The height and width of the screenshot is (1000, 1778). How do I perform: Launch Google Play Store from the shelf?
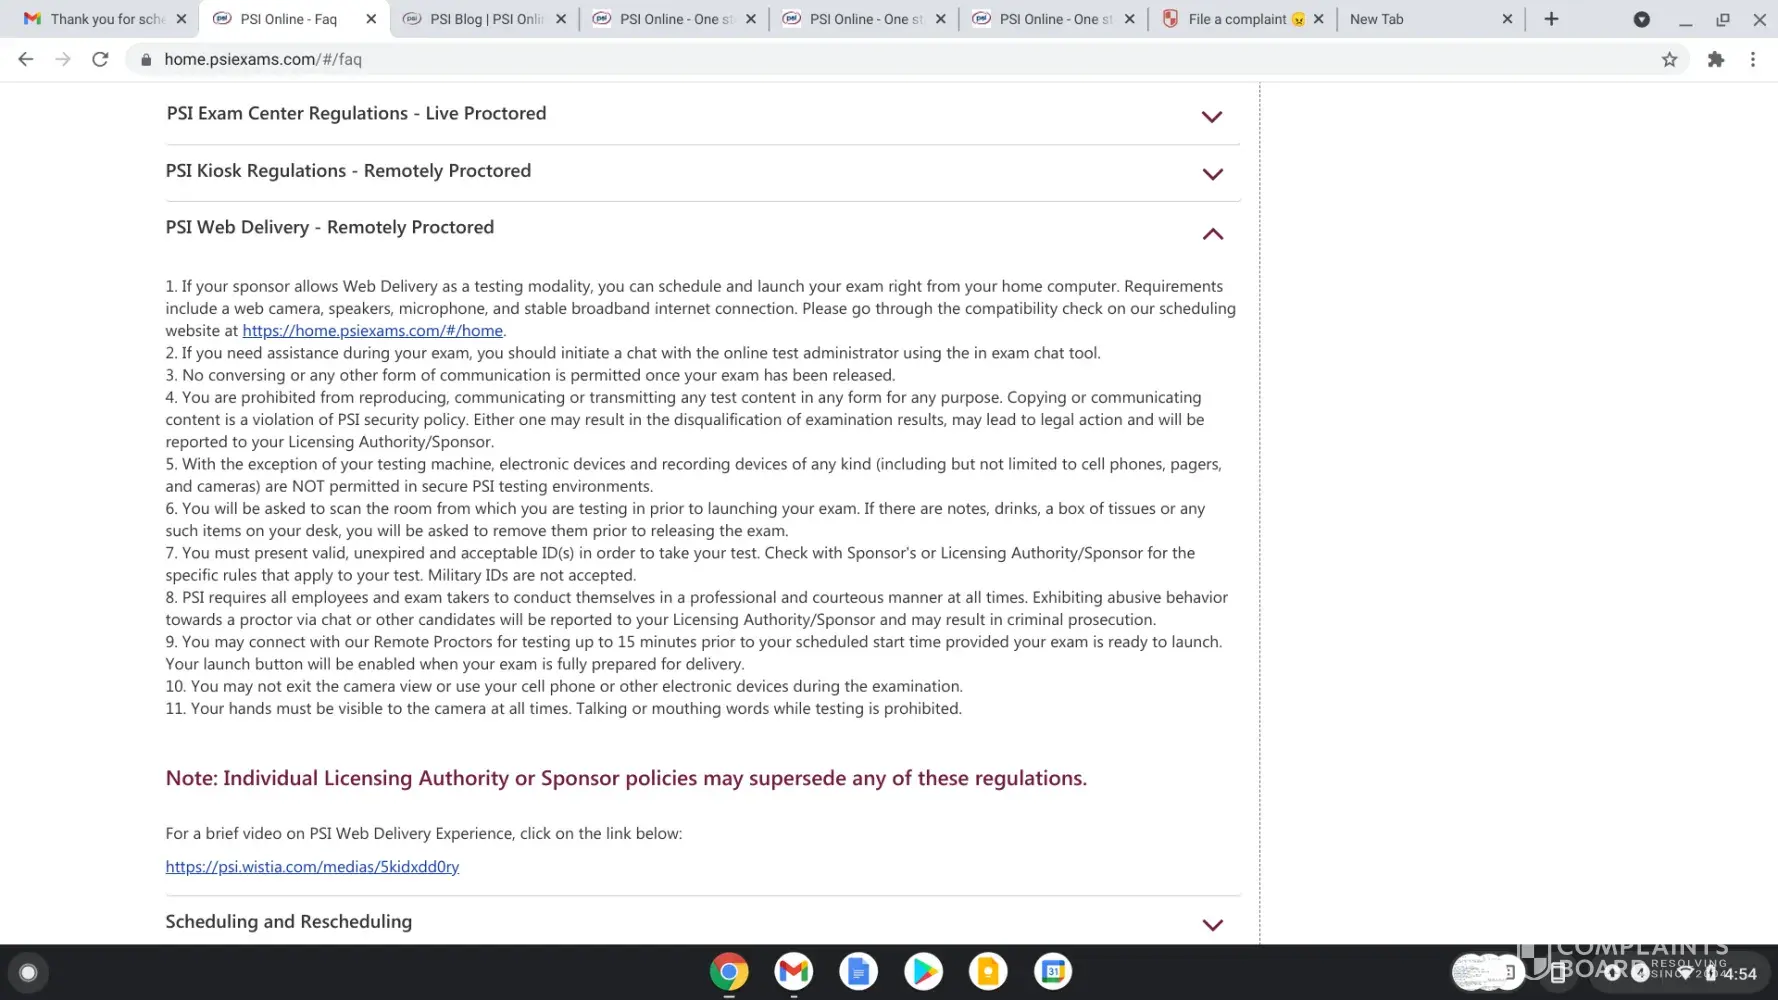(x=923, y=971)
